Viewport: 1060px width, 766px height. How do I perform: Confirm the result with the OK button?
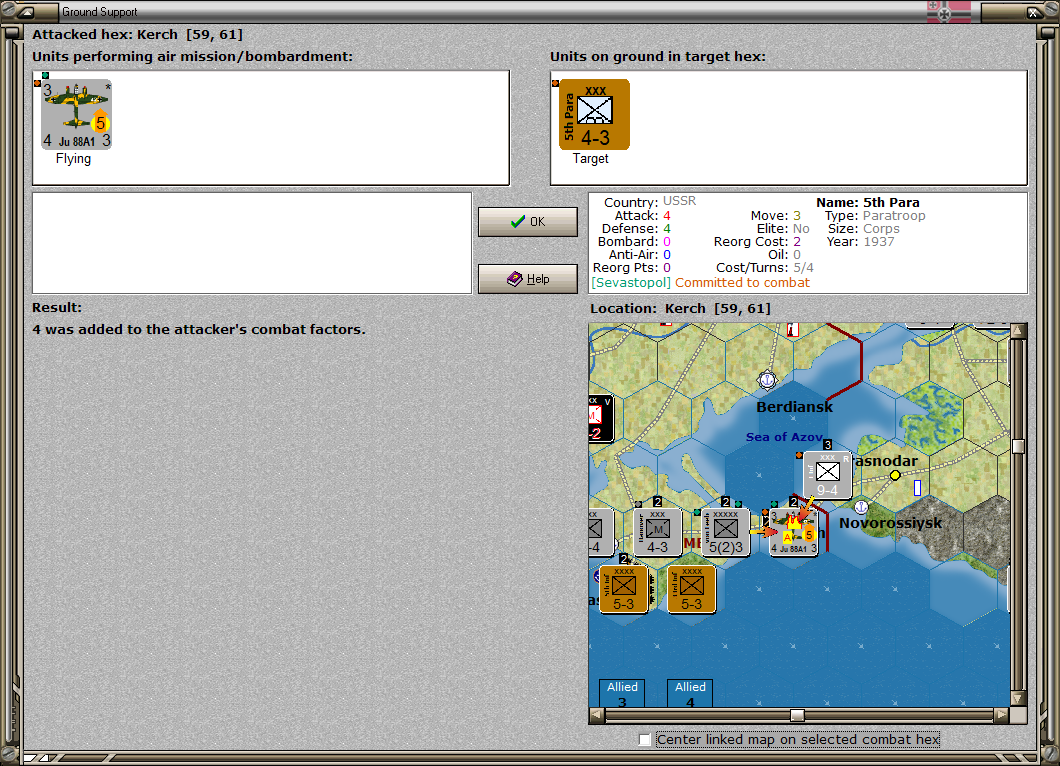528,222
